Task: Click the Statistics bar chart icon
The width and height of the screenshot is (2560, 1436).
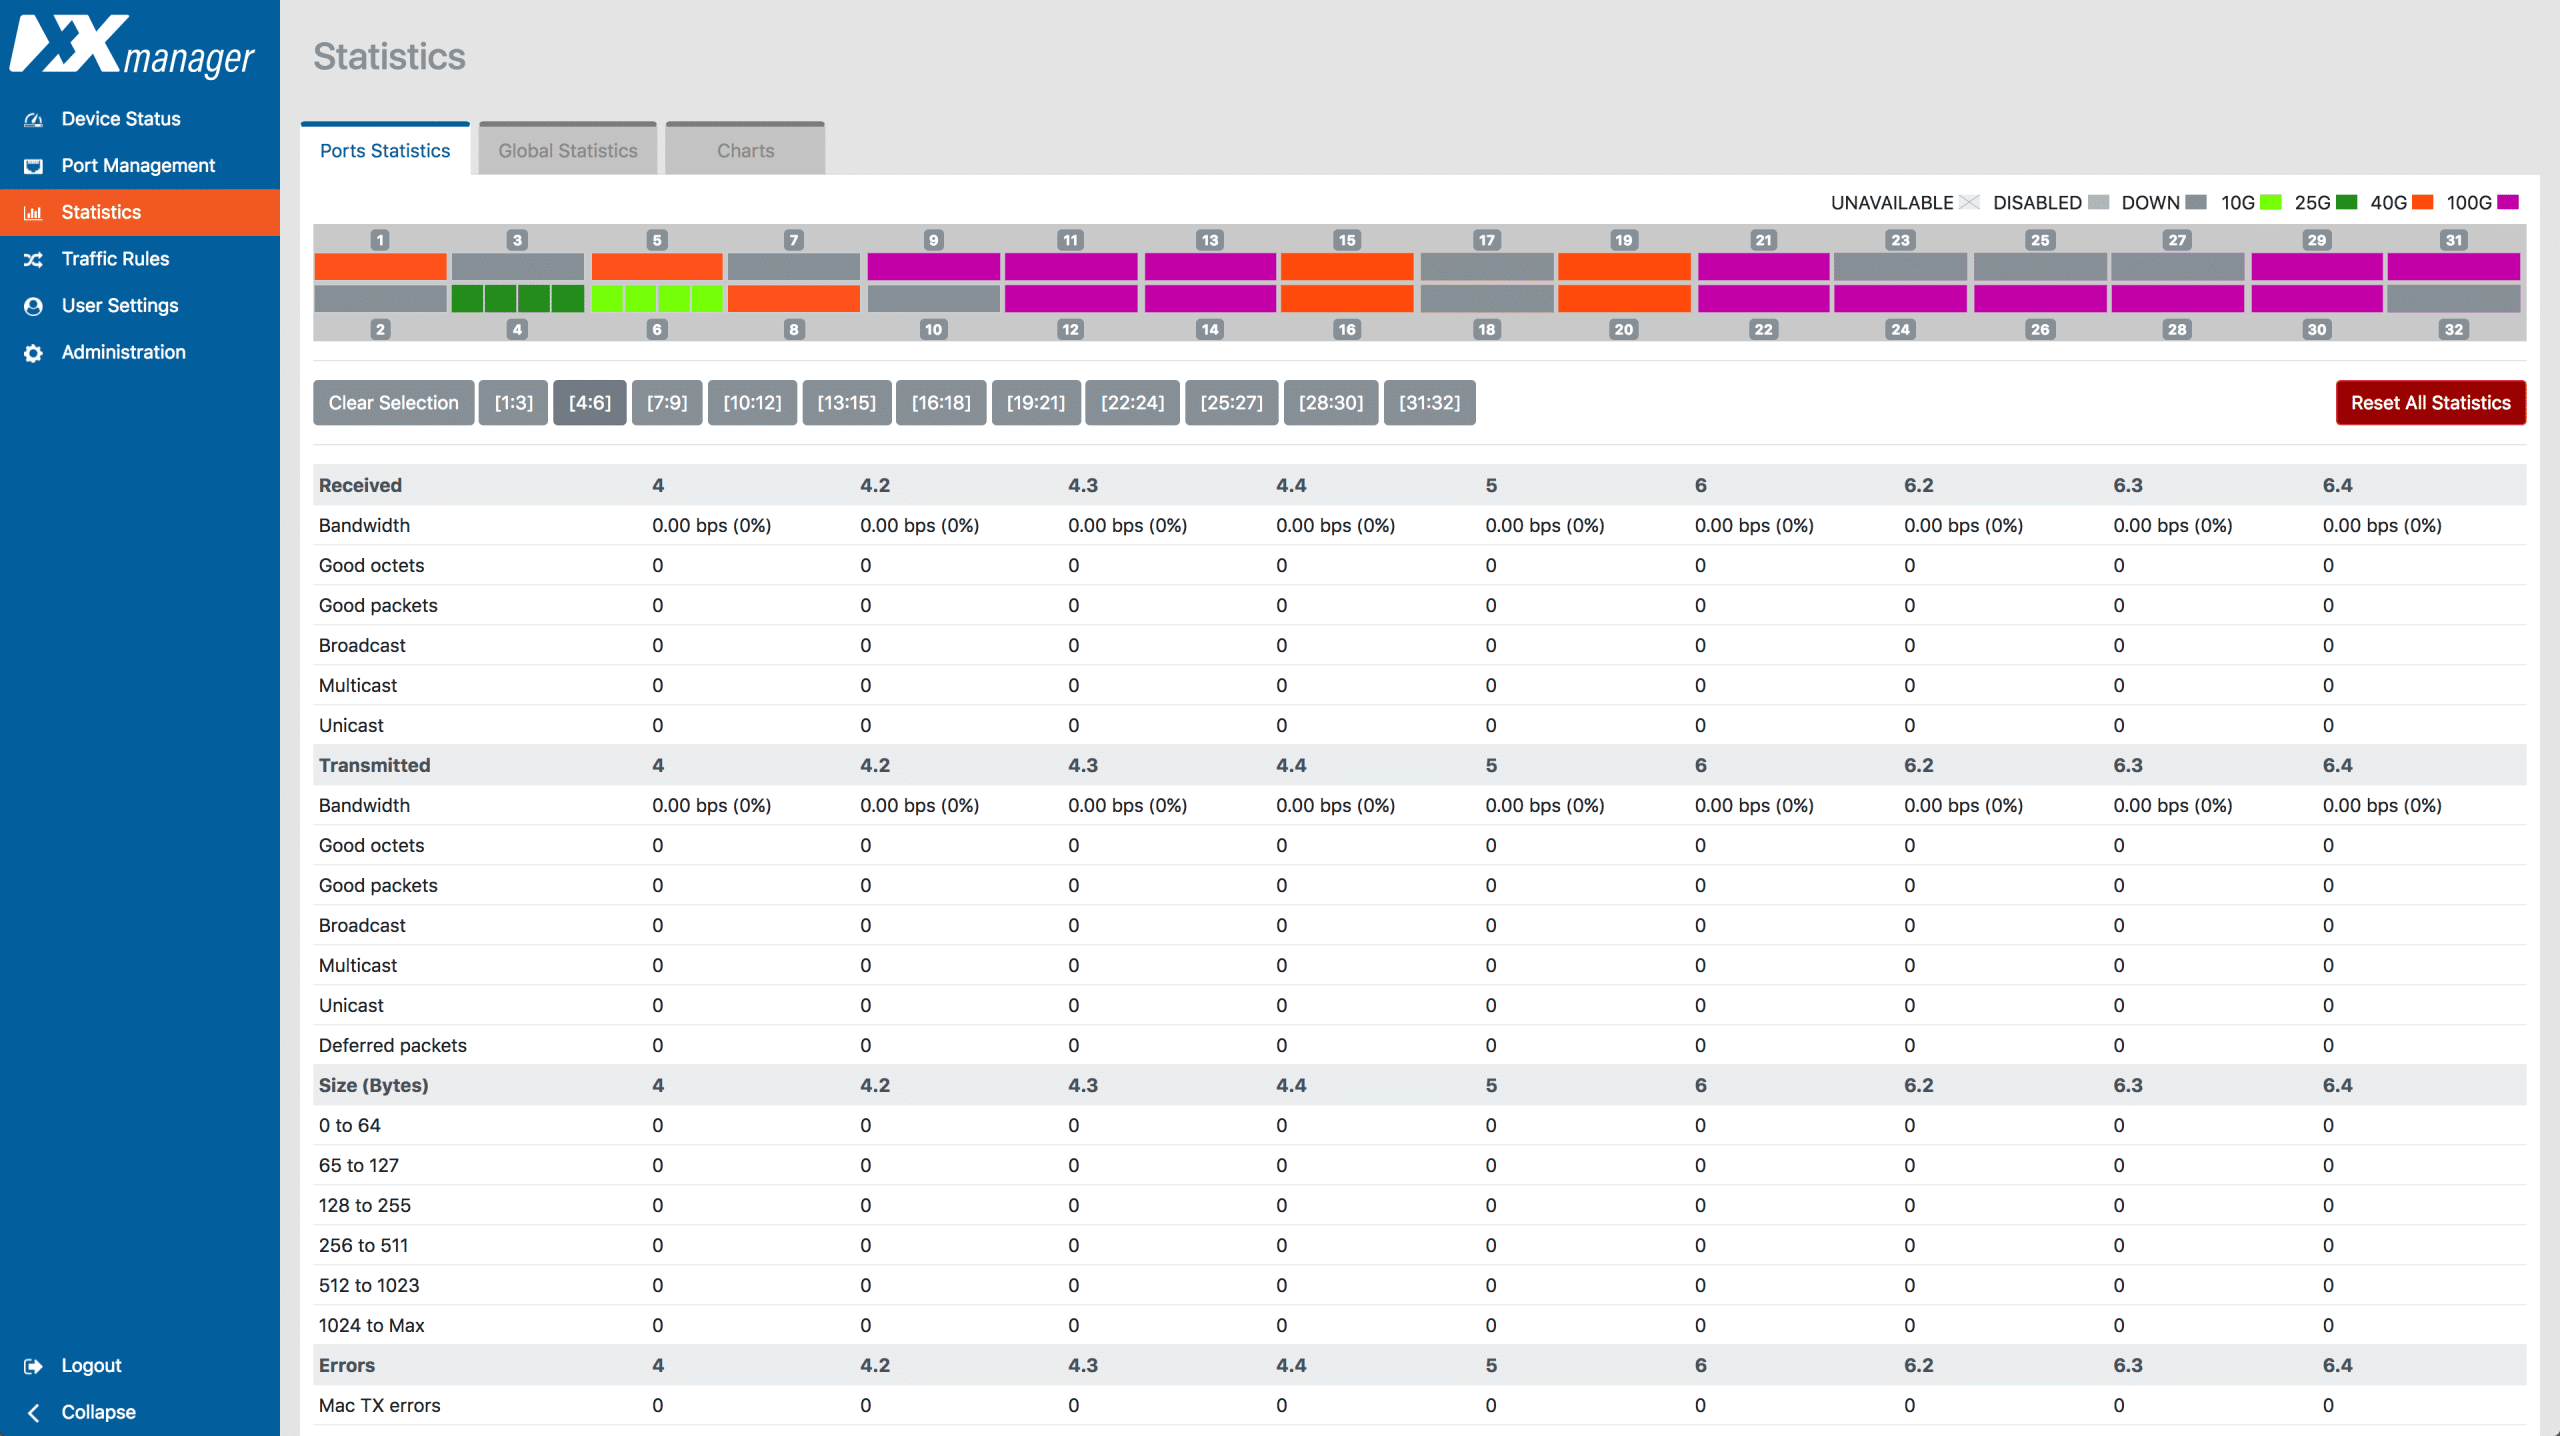Action: coord(33,213)
